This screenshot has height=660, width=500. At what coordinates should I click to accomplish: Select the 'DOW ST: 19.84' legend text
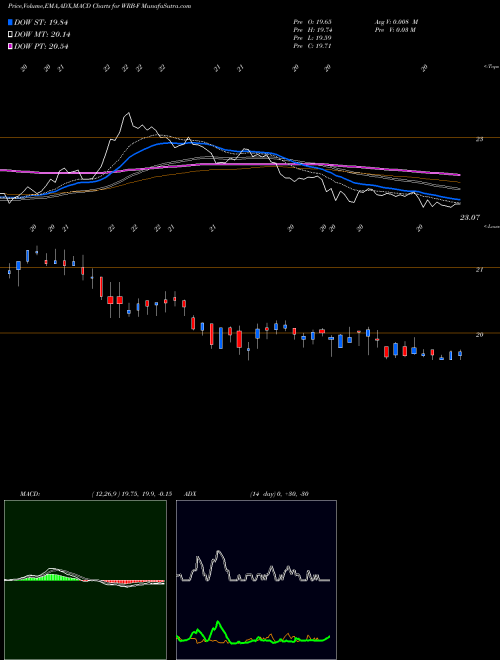pos(41,23)
